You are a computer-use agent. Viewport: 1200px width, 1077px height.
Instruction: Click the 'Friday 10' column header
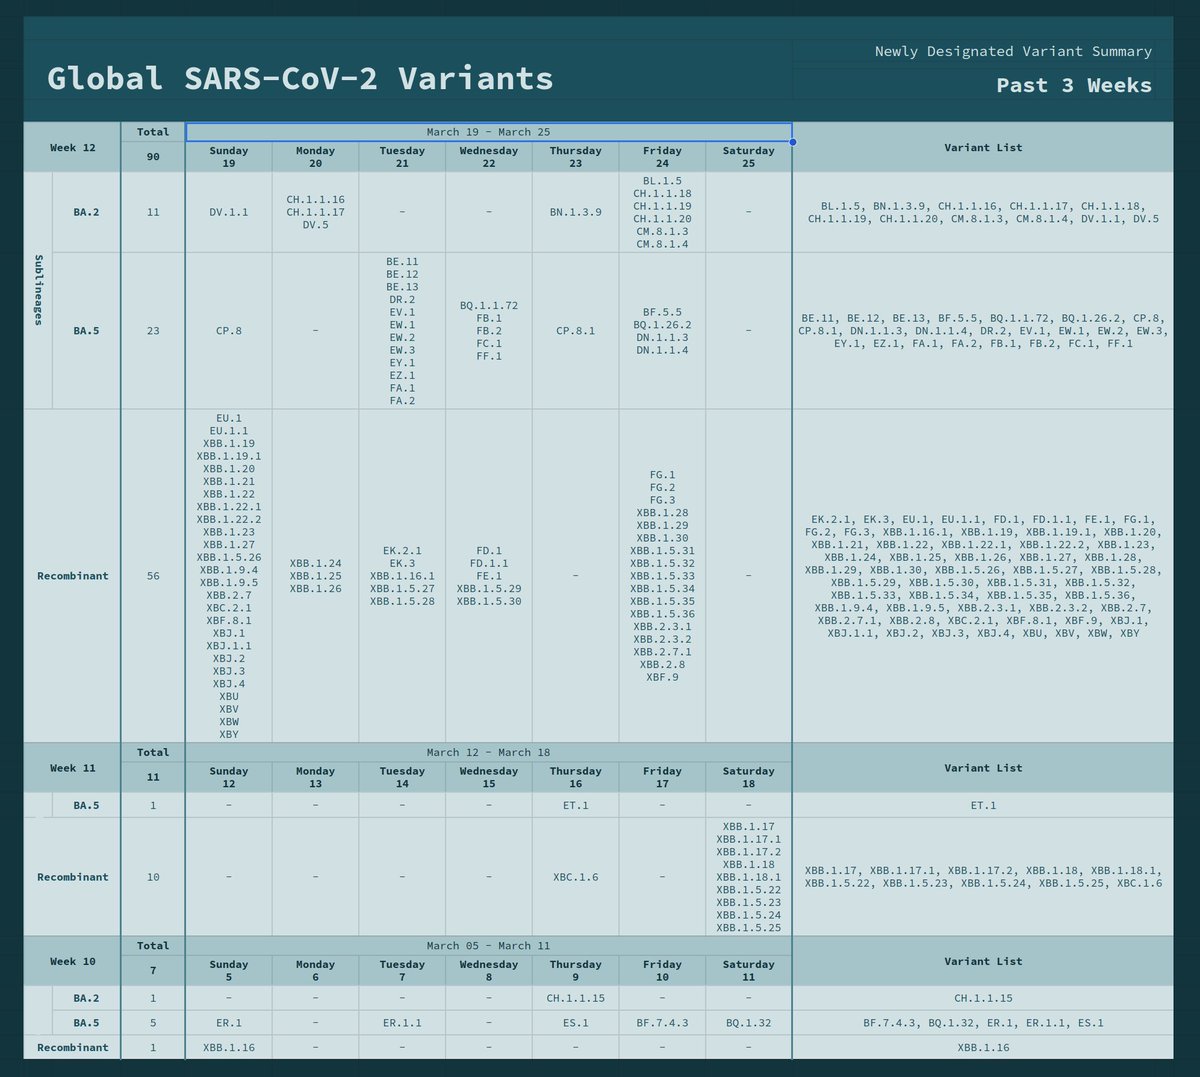click(662, 970)
